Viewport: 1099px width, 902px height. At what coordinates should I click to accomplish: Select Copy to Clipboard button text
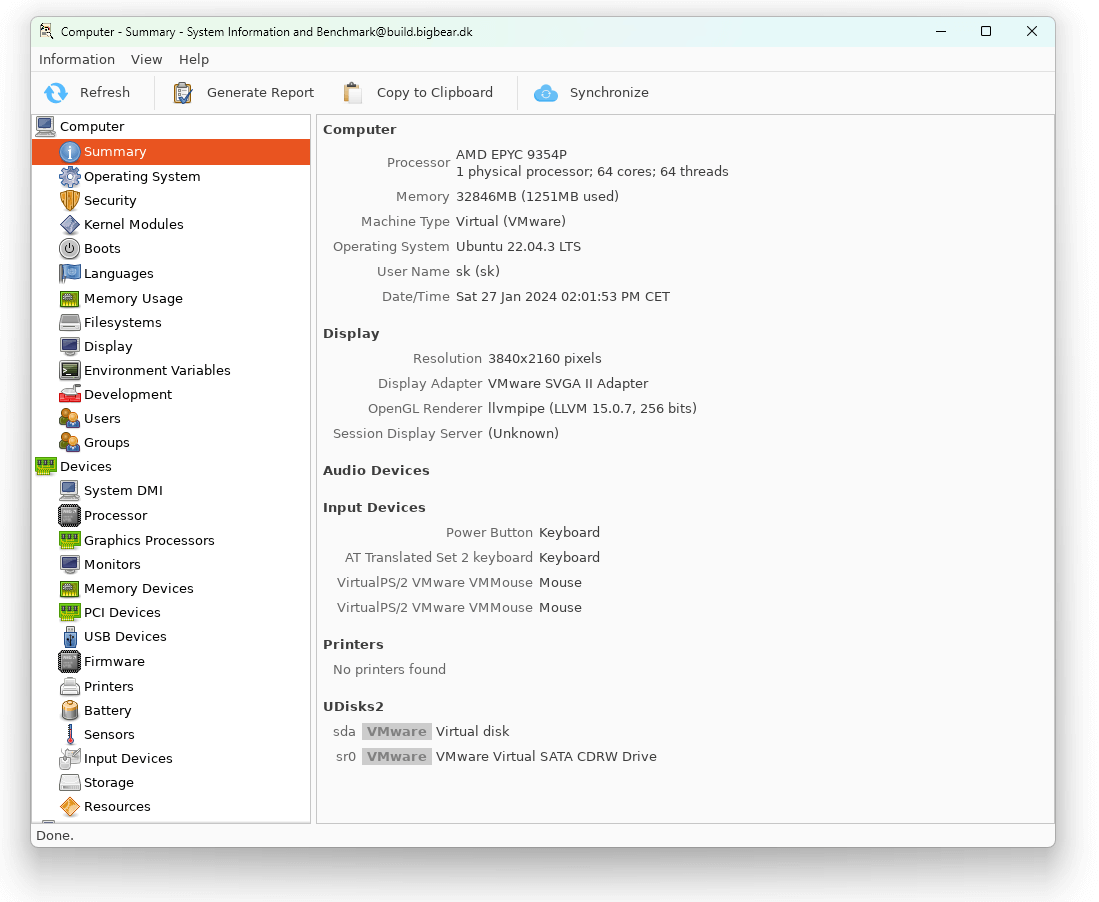[435, 93]
